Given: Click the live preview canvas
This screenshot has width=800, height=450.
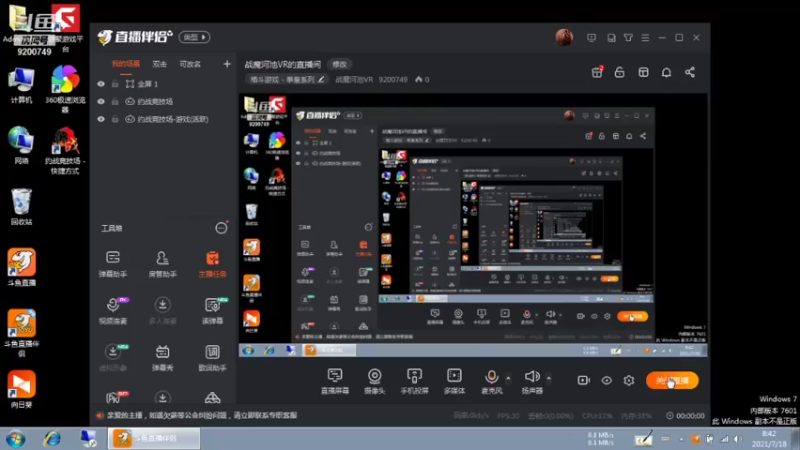Looking at the screenshot, I should coord(473,224).
